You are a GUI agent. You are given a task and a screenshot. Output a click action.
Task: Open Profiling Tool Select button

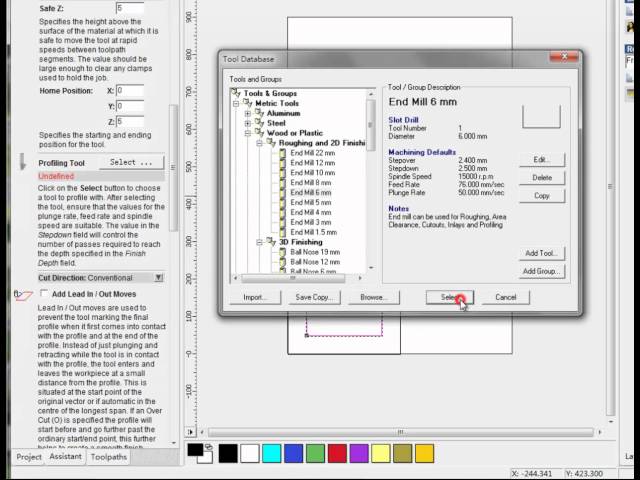(x=131, y=162)
